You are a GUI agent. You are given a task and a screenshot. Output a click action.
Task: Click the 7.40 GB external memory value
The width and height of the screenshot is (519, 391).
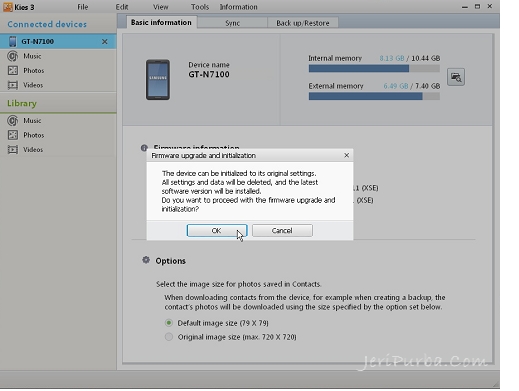coord(427,86)
